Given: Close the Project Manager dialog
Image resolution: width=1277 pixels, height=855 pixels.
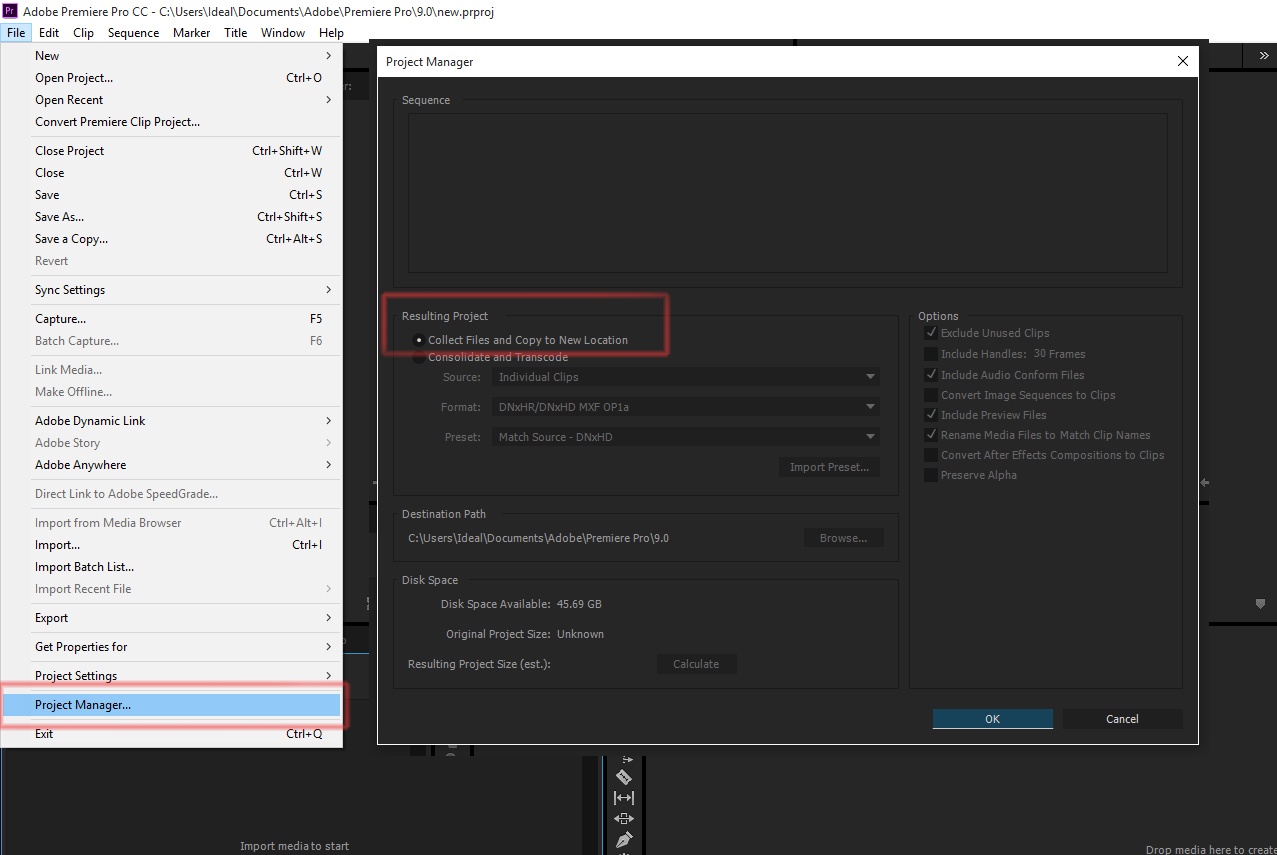Looking at the screenshot, I should point(1183,61).
